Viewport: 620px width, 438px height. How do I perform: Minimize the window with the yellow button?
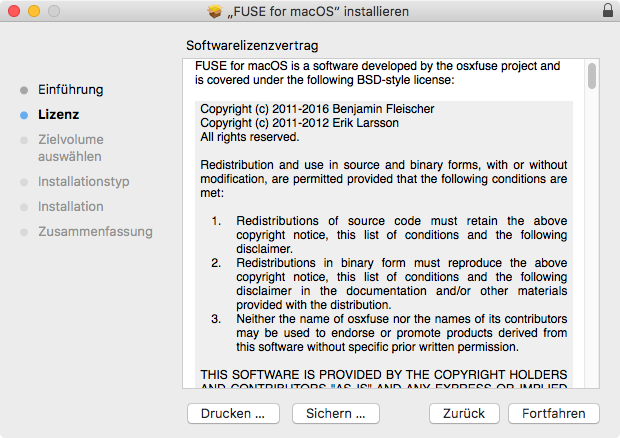tap(33, 11)
